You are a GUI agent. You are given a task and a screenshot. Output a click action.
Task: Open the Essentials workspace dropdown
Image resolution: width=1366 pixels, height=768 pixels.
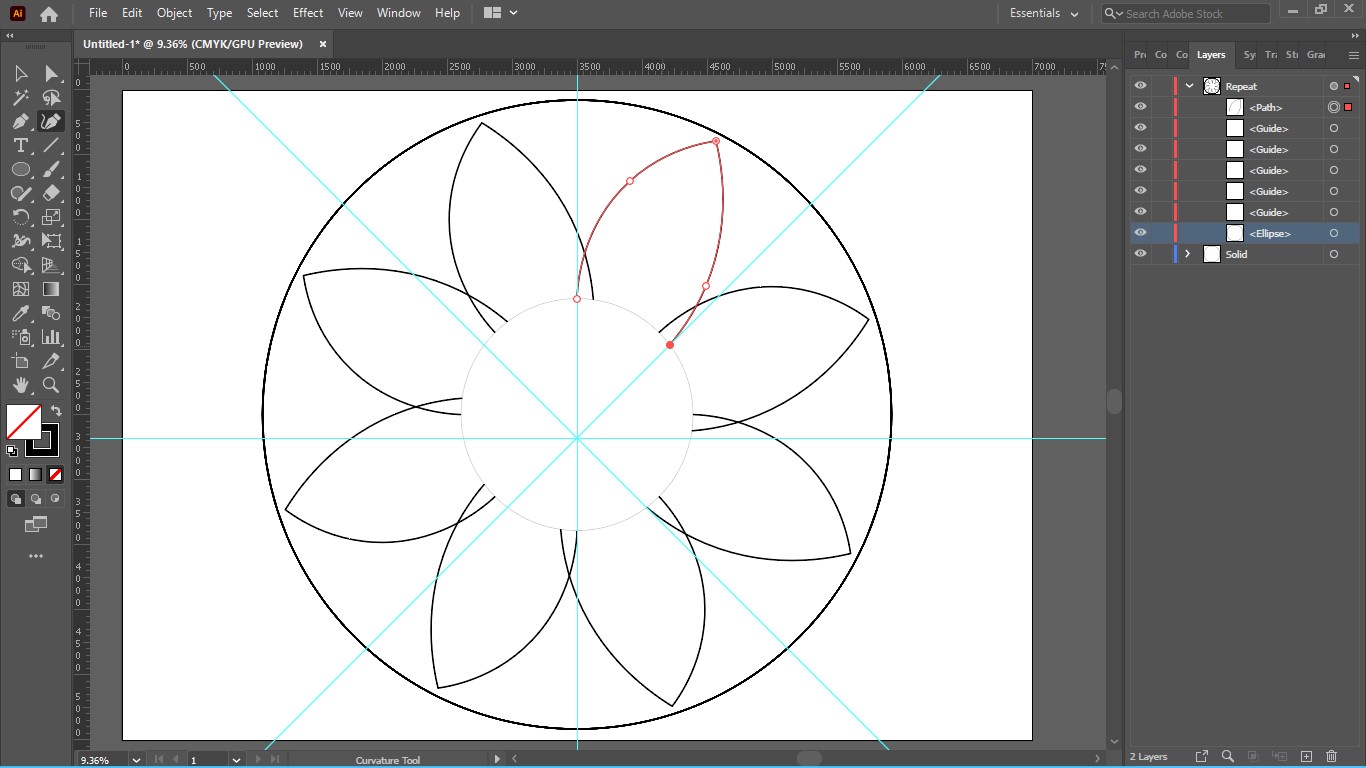pyautogui.click(x=1043, y=14)
